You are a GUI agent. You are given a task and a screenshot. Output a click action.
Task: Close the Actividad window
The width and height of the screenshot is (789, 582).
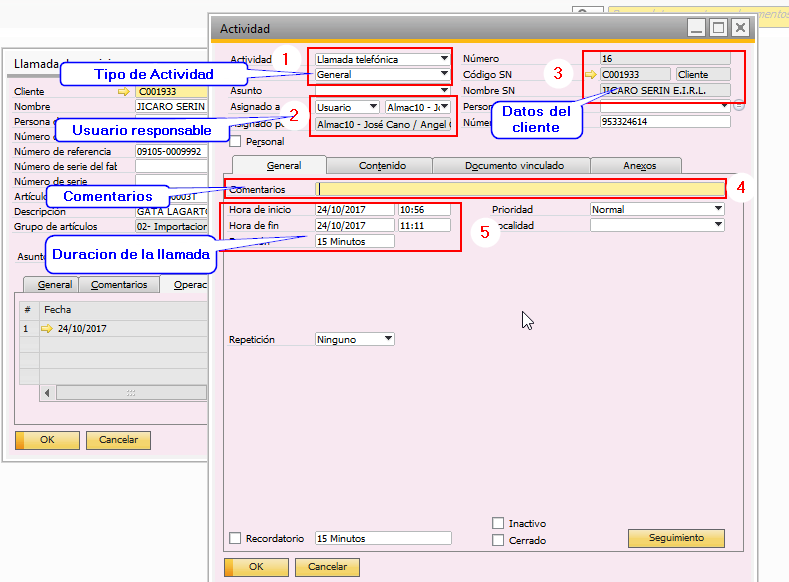(x=740, y=28)
